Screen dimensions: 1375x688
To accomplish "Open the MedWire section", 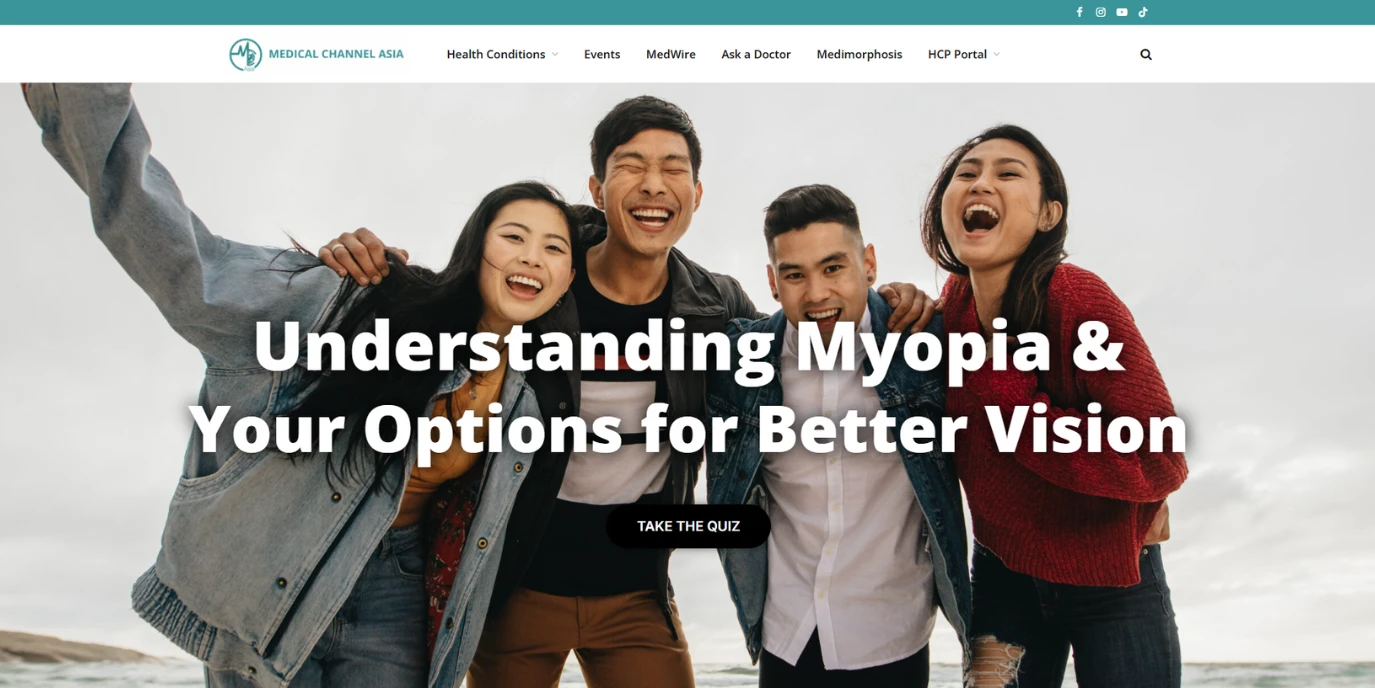I will (671, 54).
